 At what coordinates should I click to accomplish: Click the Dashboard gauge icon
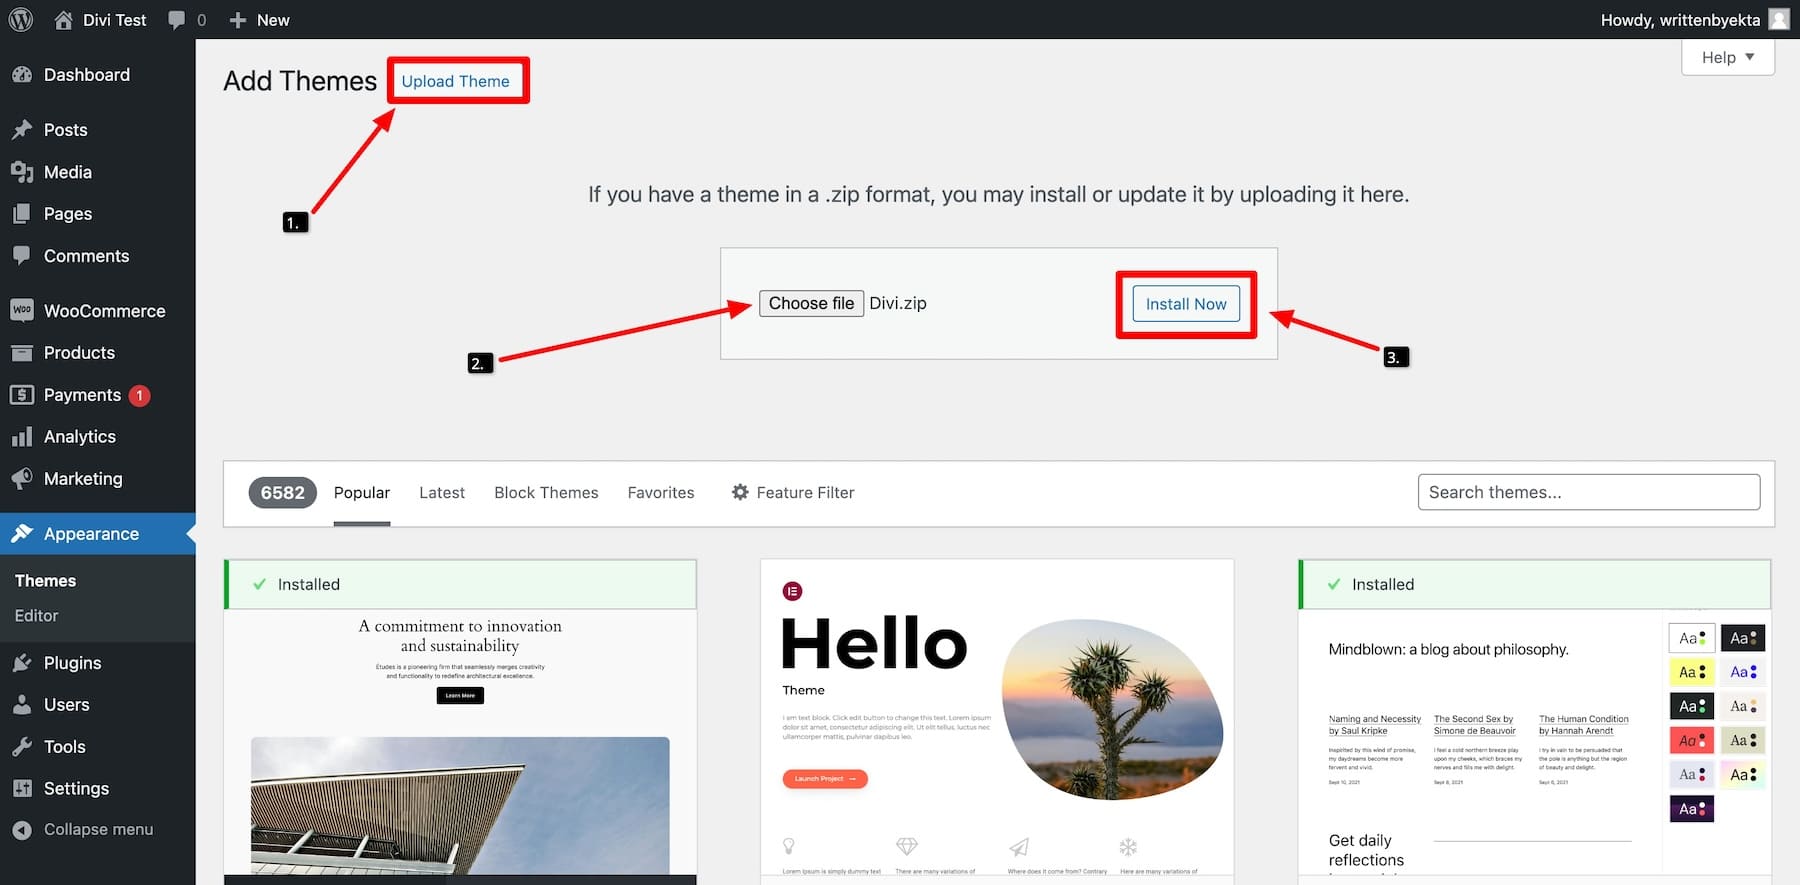coord(22,75)
